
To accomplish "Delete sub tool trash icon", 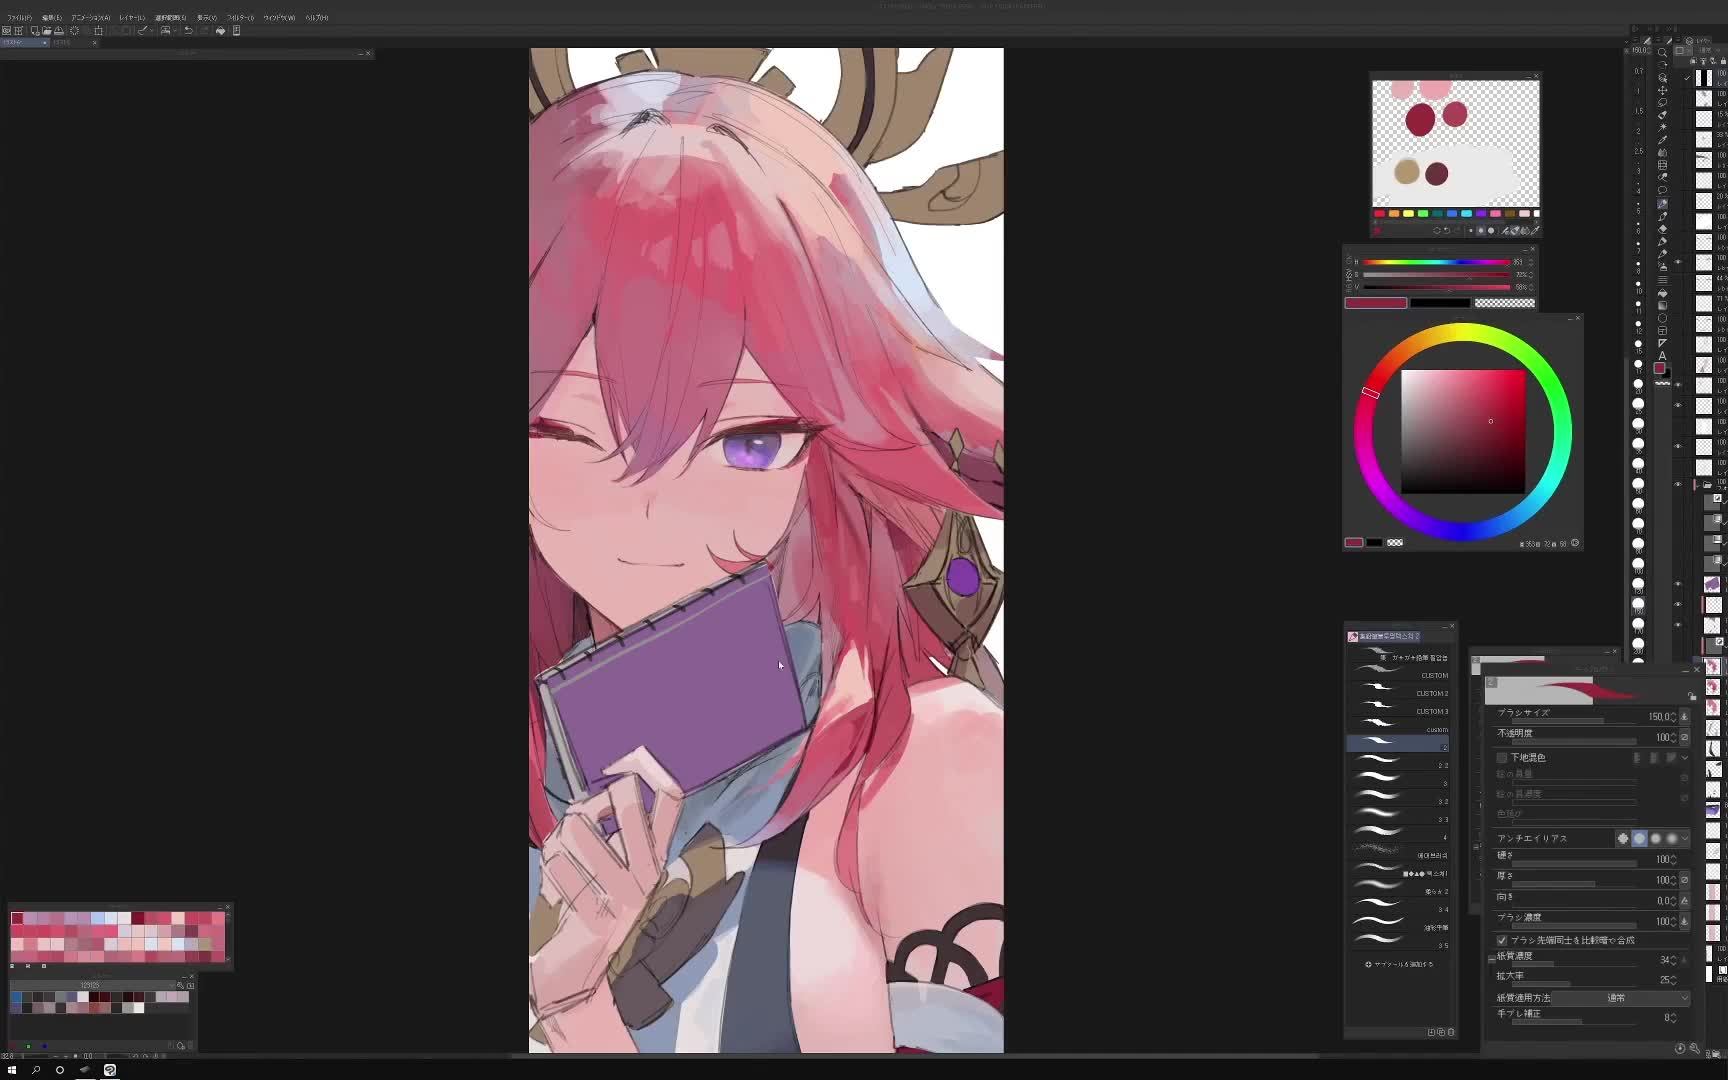I will pos(1451,1032).
